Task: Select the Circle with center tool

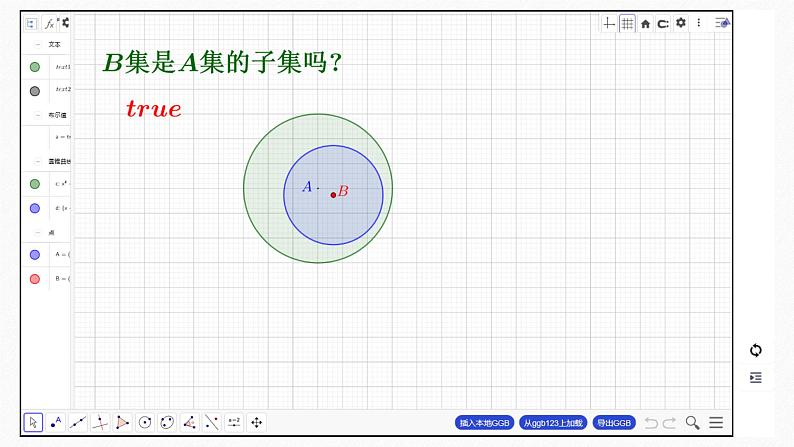Action: pyautogui.click(x=145, y=422)
